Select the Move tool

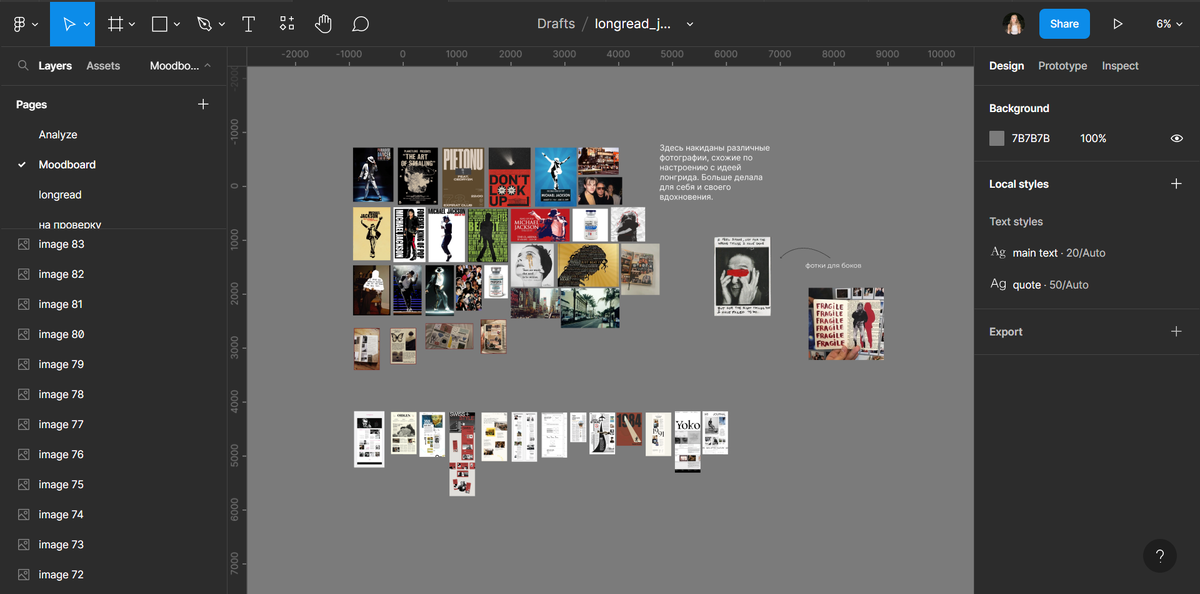click(x=70, y=23)
